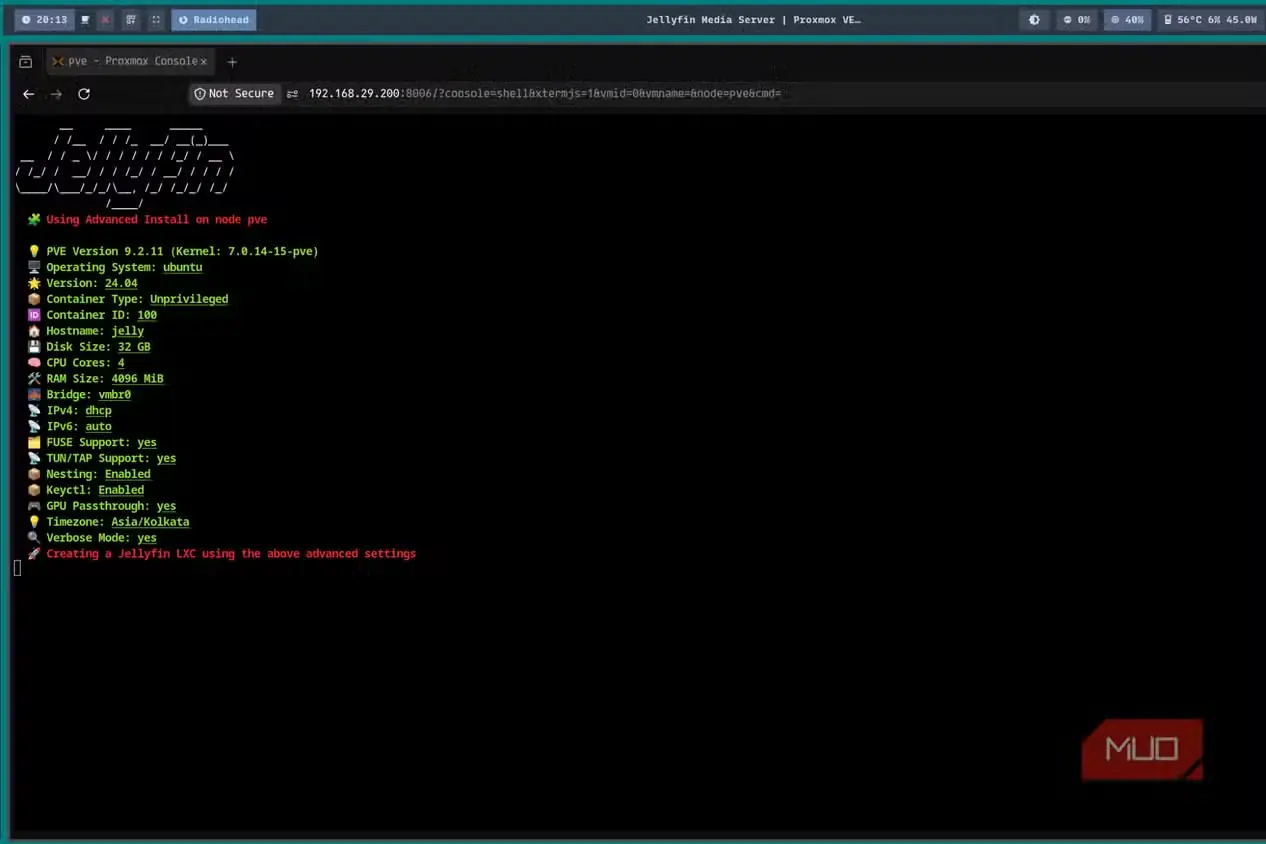
Task: Click the 0% status indicator
Action: pyautogui.click(x=1076, y=20)
